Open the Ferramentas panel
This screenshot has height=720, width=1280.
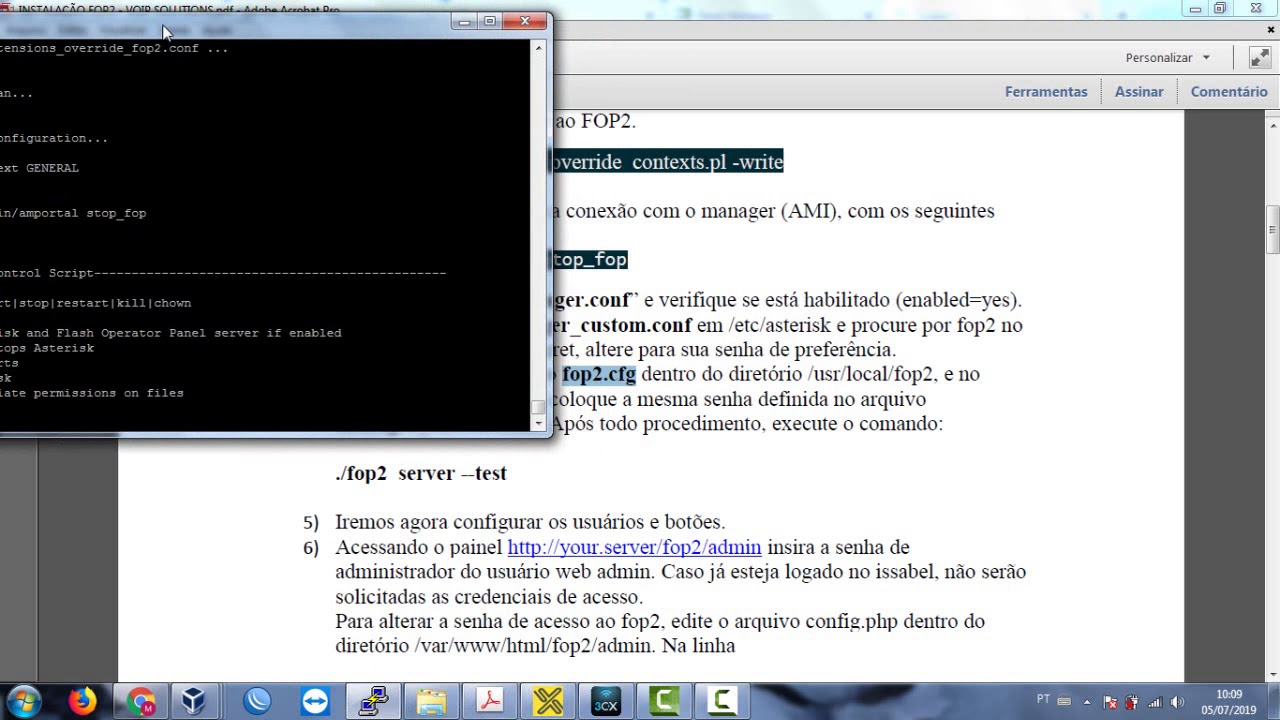(1046, 92)
